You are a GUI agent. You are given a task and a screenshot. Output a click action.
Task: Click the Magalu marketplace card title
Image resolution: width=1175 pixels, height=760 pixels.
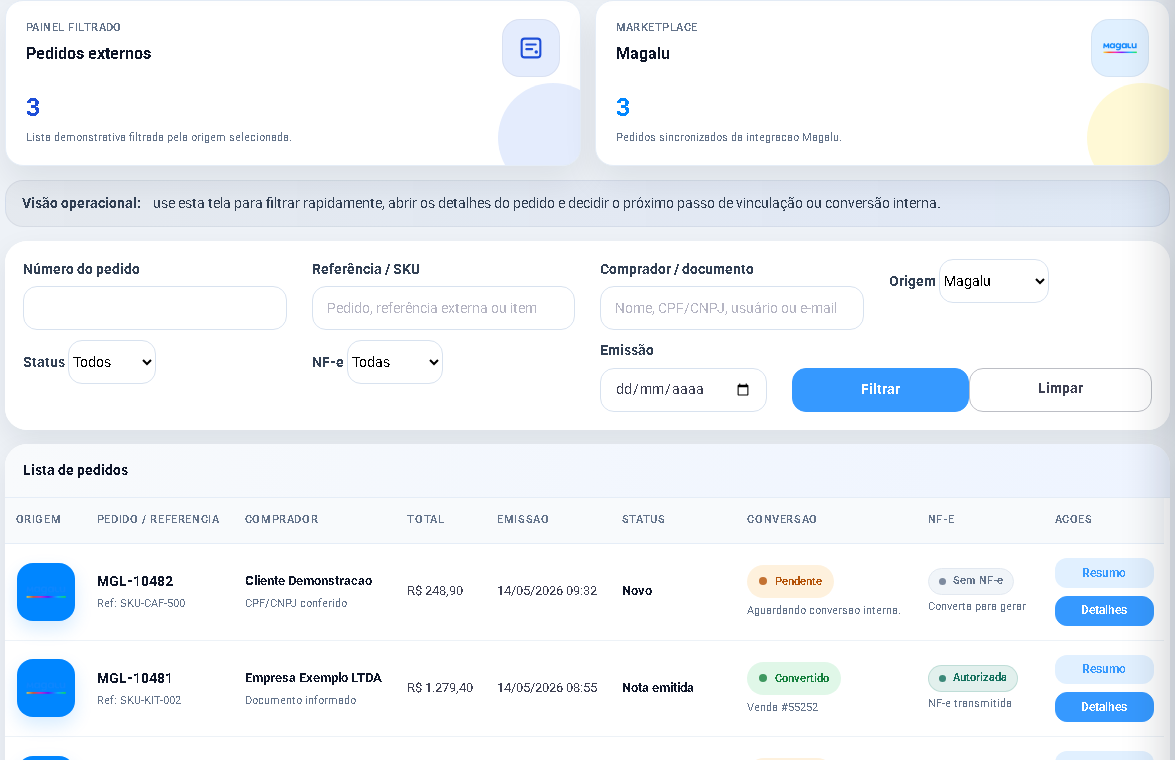(643, 53)
